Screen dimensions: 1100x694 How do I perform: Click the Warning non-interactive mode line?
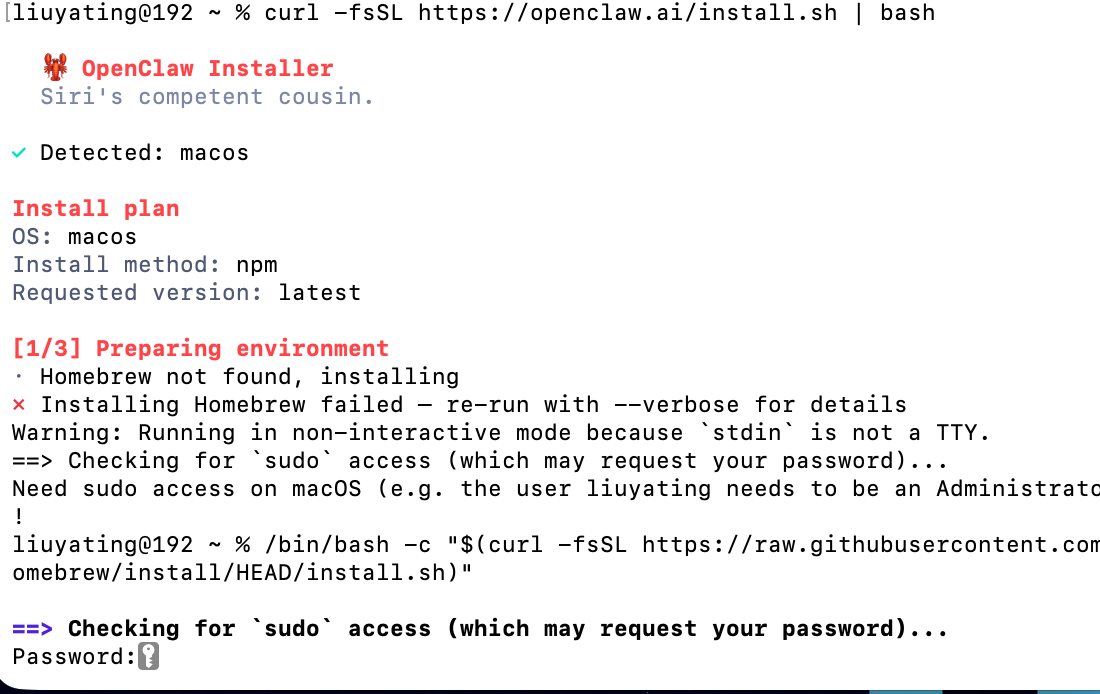pyautogui.click(x=500, y=433)
